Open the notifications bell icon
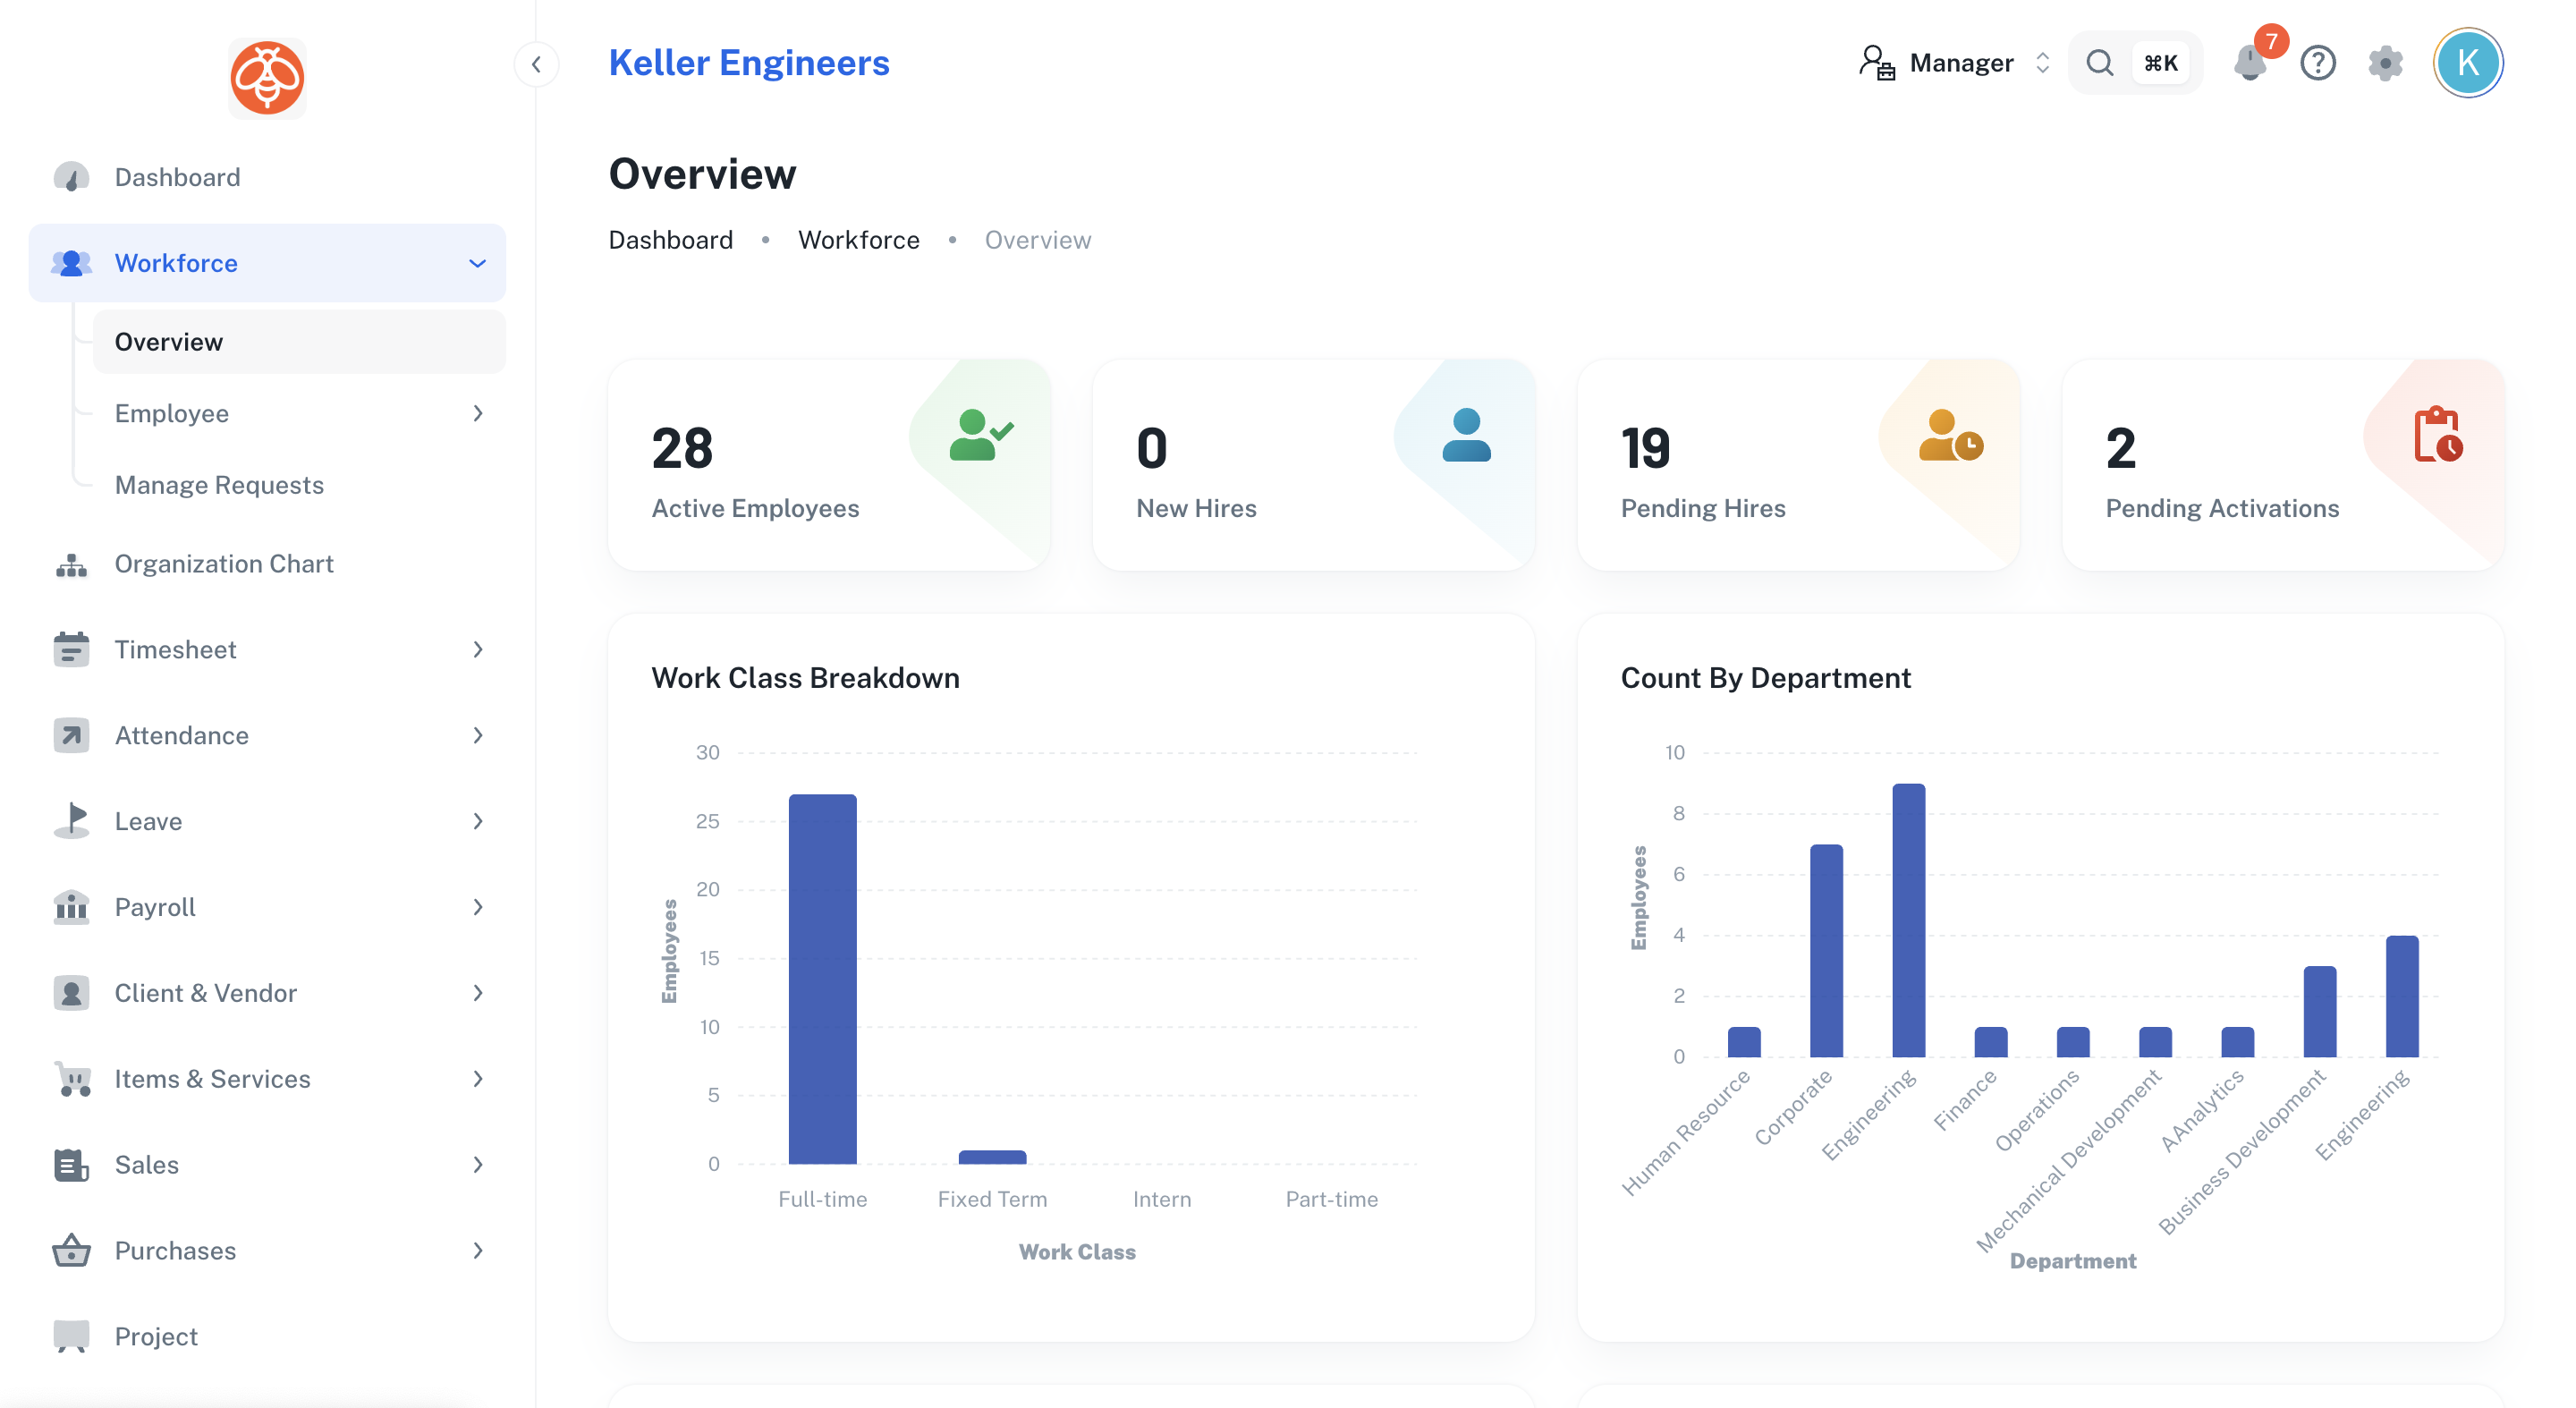 (2250, 63)
